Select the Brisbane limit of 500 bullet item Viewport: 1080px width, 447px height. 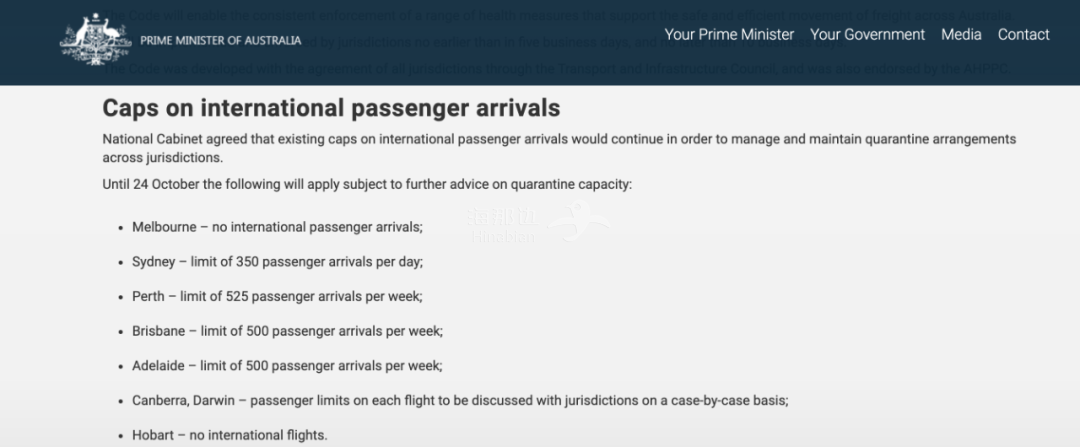(x=287, y=331)
